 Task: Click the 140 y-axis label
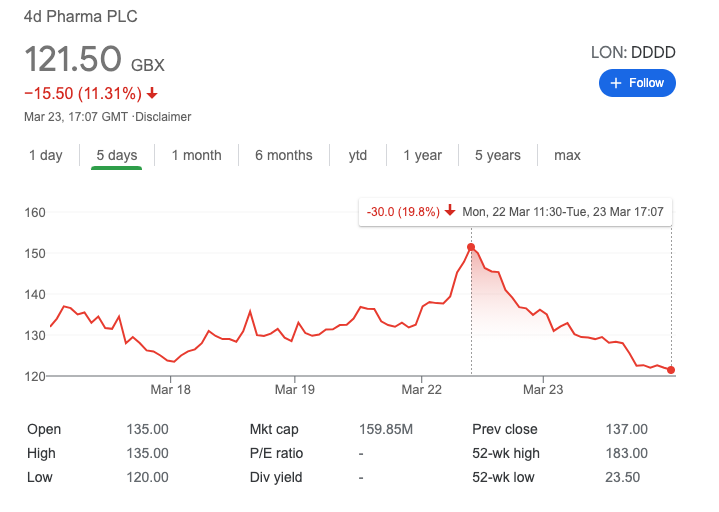tap(35, 294)
